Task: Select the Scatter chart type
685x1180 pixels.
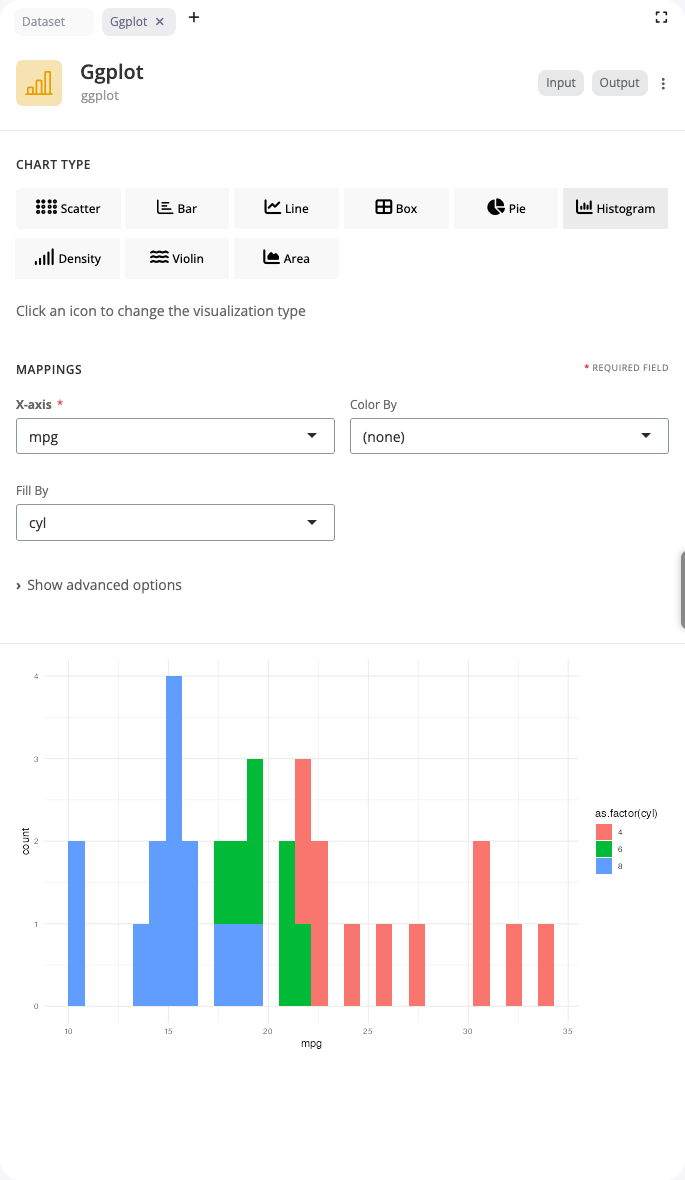Action: coord(68,208)
